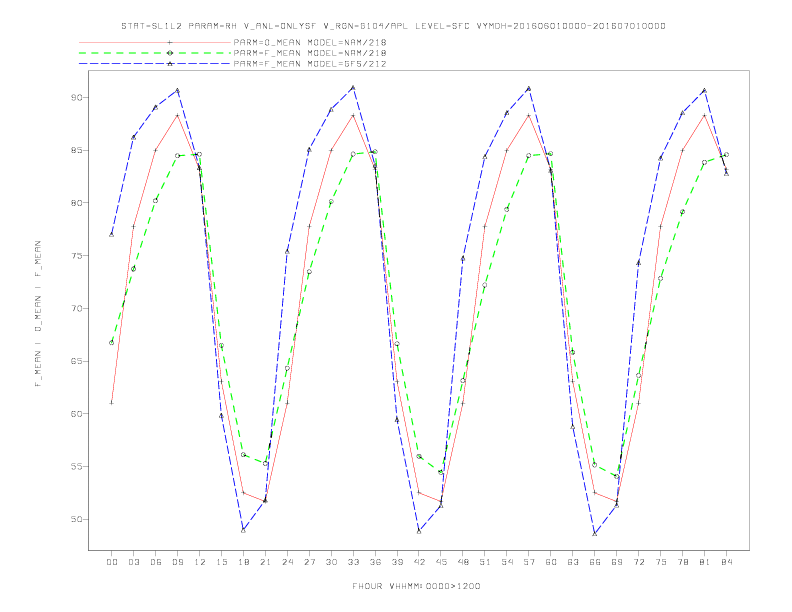Viewport: 792px width, 612px height.
Task: Click the y-axis tick label 50
Action: 76,519
